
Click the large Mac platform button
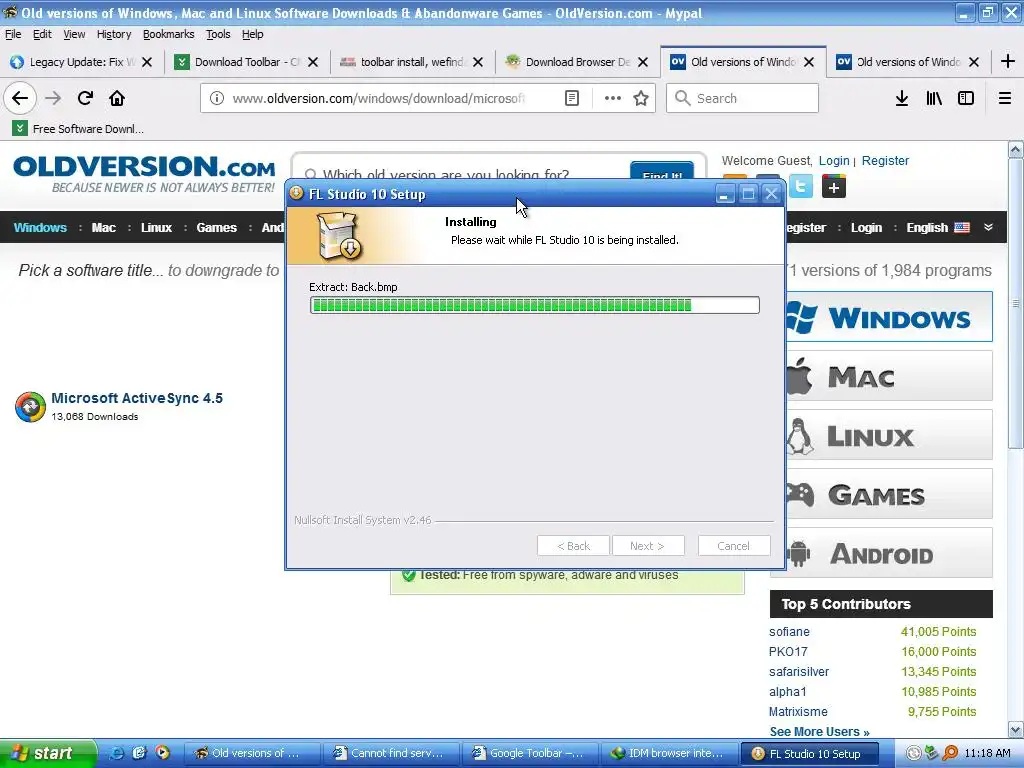click(889, 376)
